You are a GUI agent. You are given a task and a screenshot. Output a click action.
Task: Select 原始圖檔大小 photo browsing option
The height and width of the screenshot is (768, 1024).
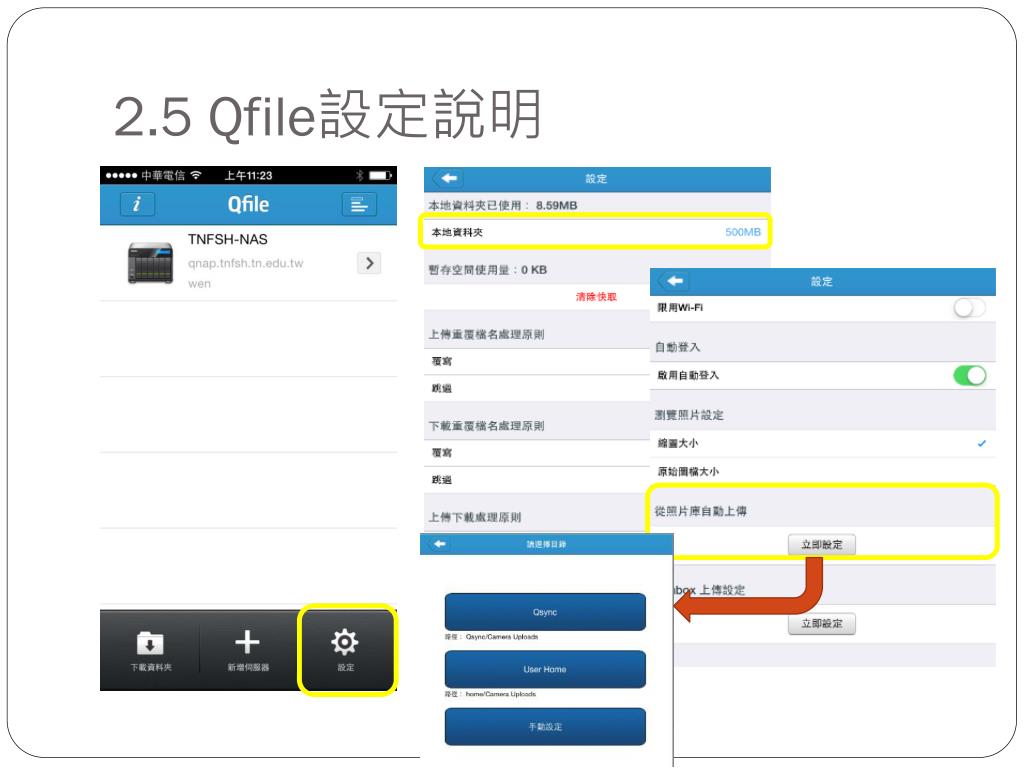[x=823, y=472]
